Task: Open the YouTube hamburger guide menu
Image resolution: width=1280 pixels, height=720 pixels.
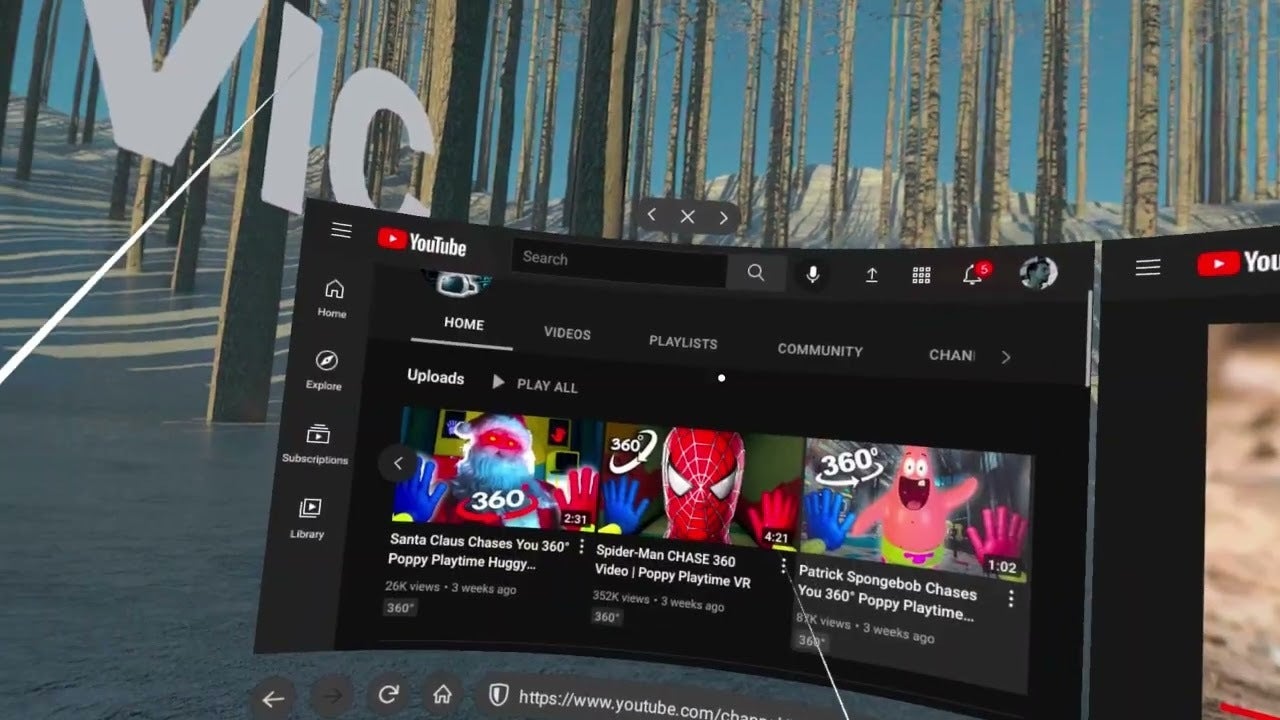Action: click(341, 231)
